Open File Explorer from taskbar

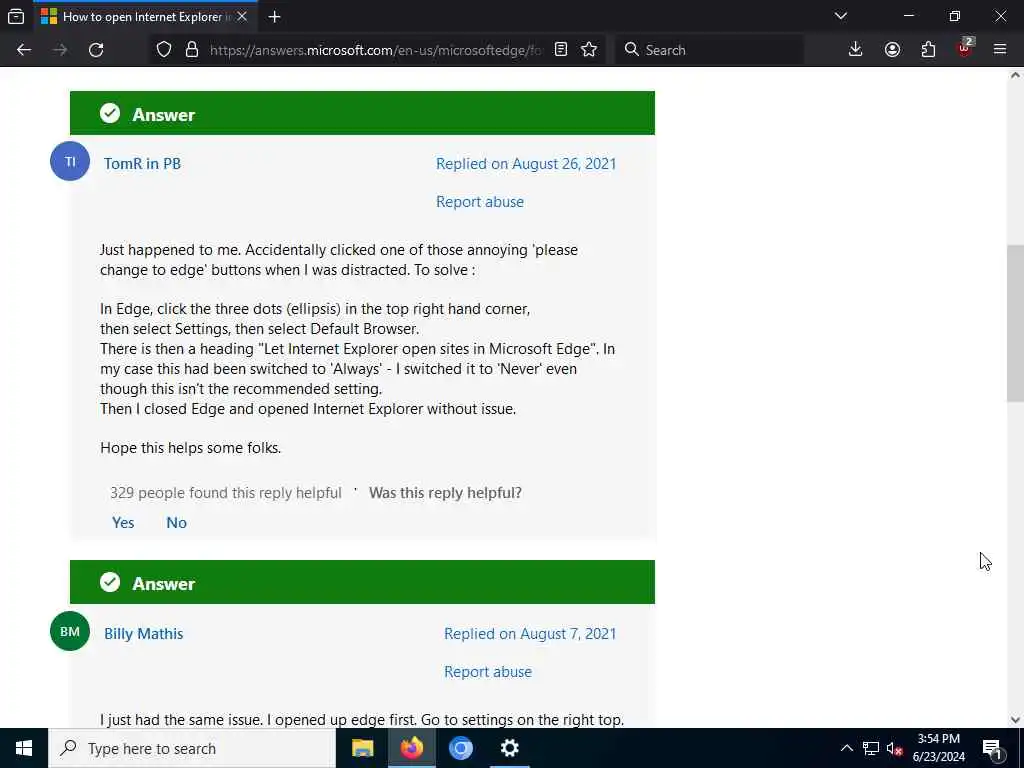pos(362,748)
